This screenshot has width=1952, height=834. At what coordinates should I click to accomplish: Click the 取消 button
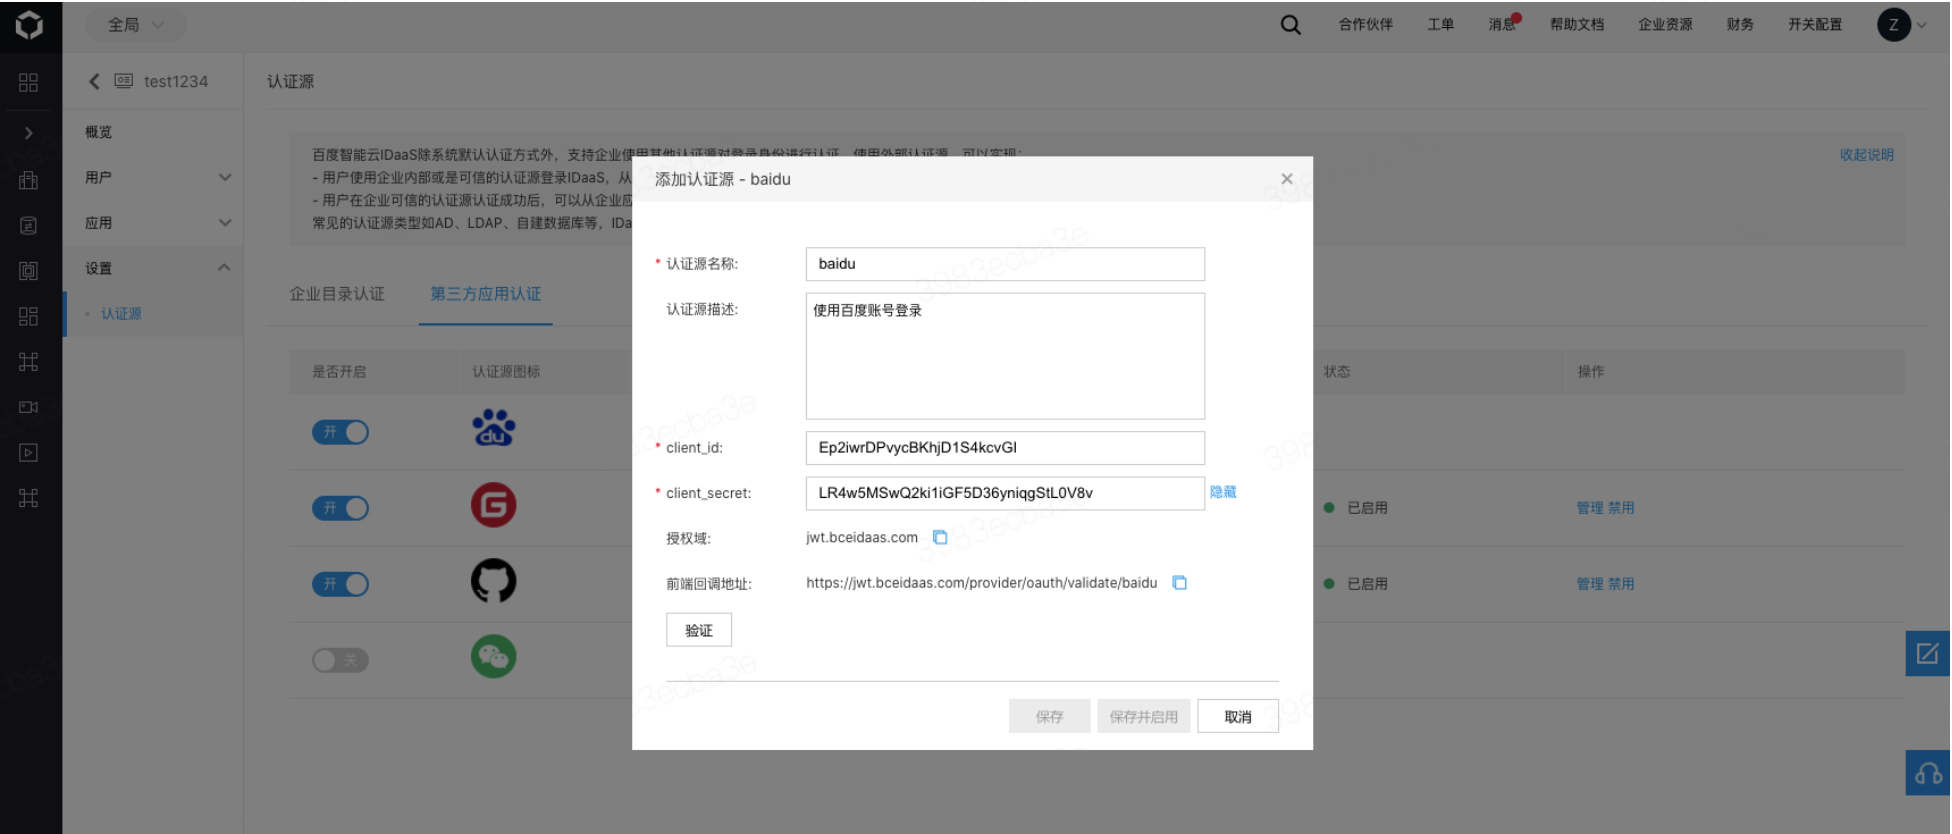1238,716
